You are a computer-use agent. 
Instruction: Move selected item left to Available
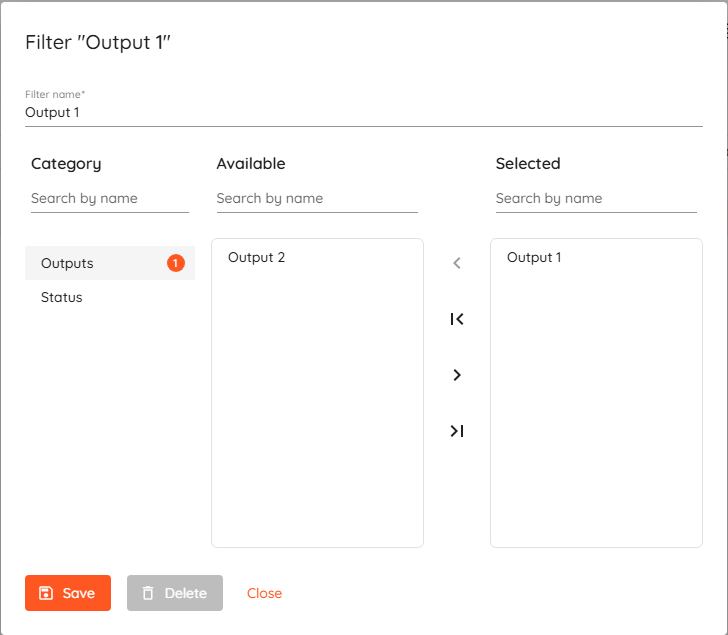(457, 263)
